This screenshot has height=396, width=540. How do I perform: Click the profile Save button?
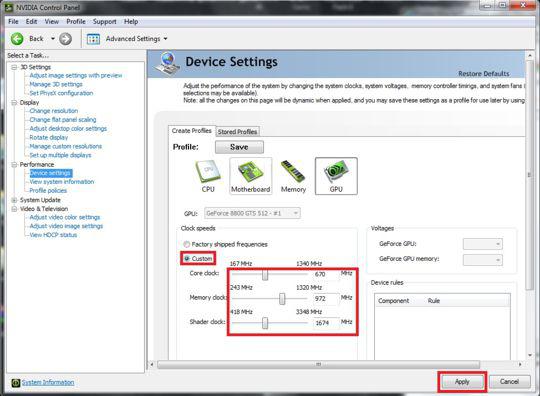pos(239,147)
